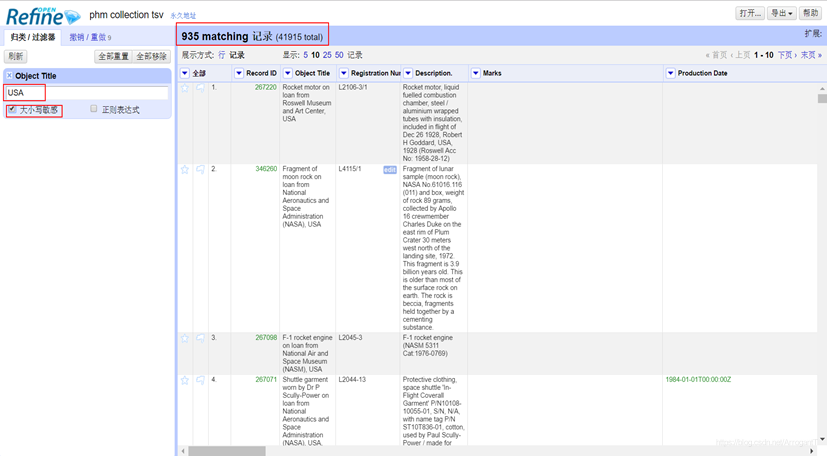
Task: Click the horizontal scrollbar thumb
Action: click(x=227, y=451)
